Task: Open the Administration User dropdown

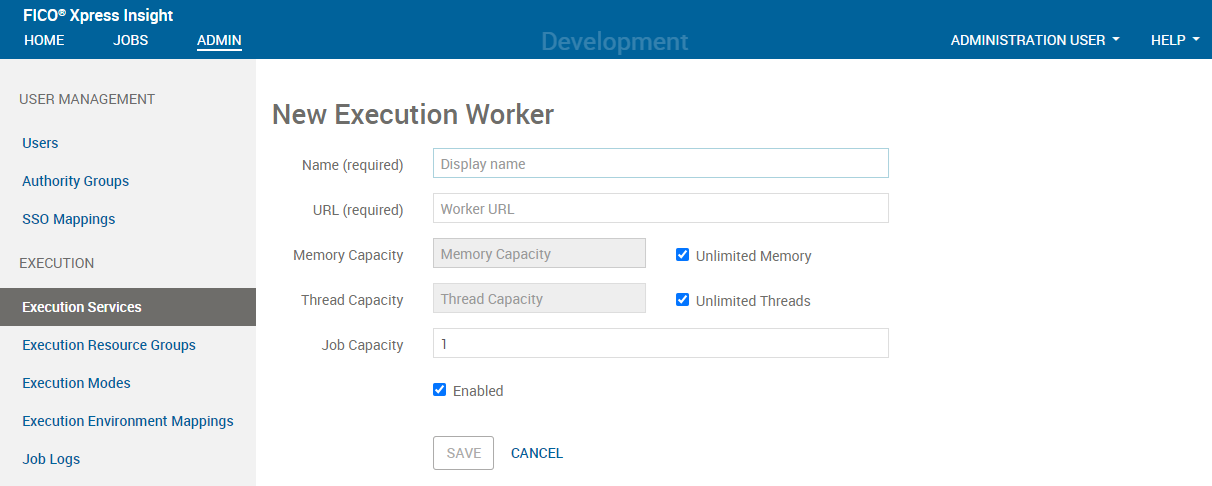Action: 1034,40
